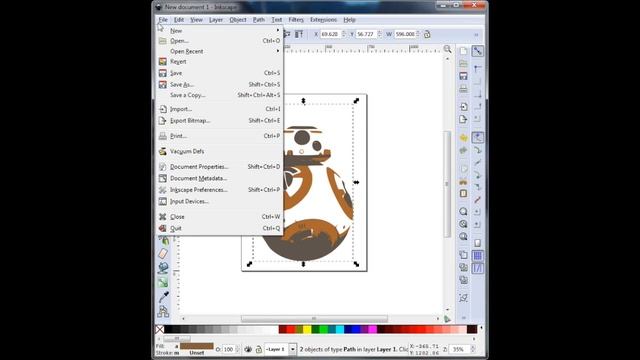The width and height of the screenshot is (640, 360).
Task: Click the zoom percentage stepper
Action: tap(473, 349)
